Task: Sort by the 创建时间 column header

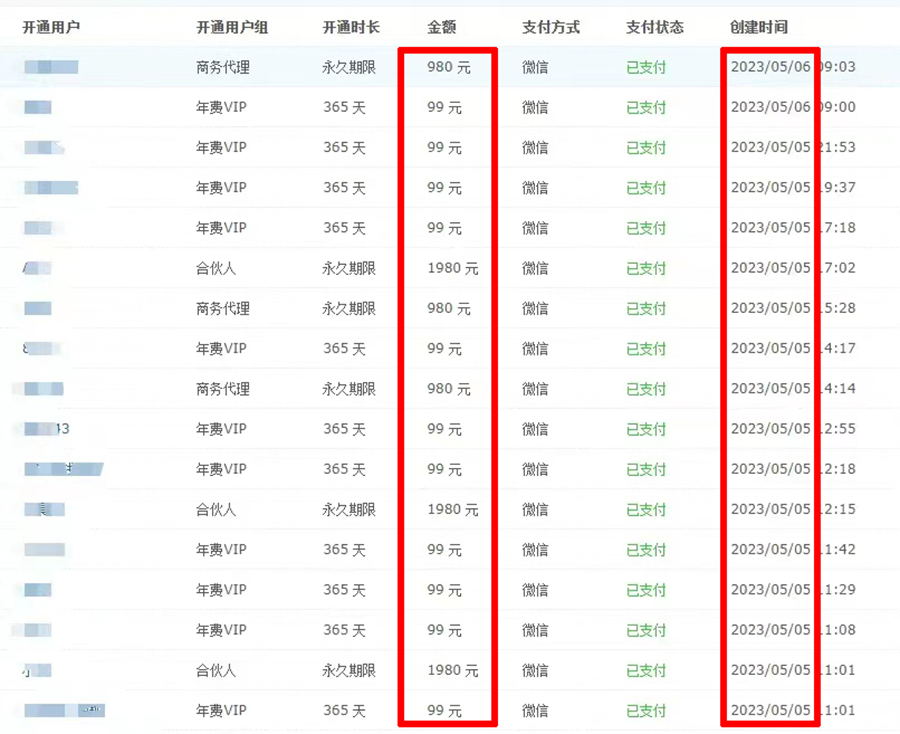Action: click(x=759, y=27)
